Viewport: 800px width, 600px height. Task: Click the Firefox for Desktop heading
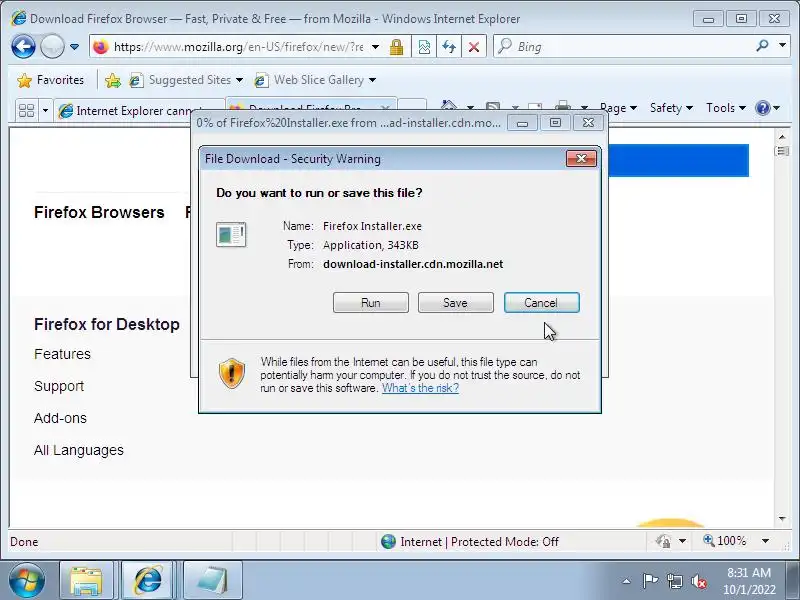(x=107, y=324)
